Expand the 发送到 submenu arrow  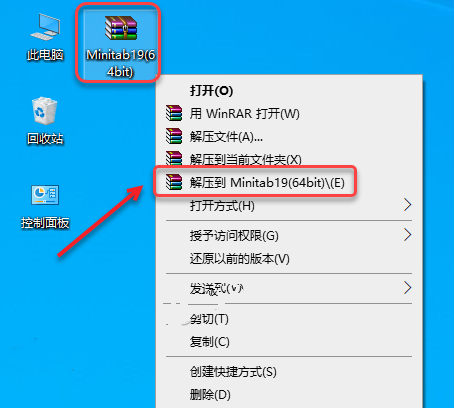(407, 287)
